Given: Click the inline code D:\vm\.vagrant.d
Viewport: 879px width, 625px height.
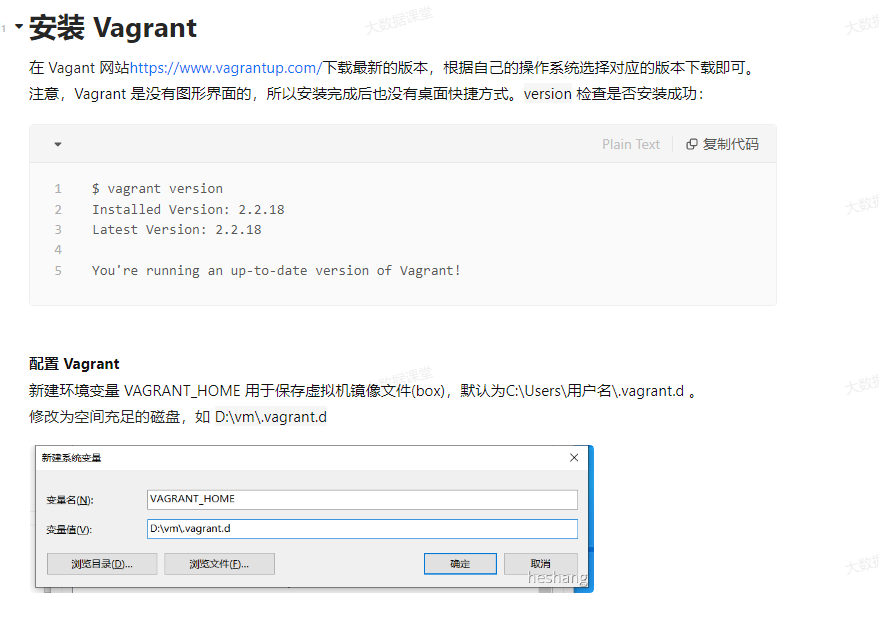Looking at the screenshot, I should [271, 417].
